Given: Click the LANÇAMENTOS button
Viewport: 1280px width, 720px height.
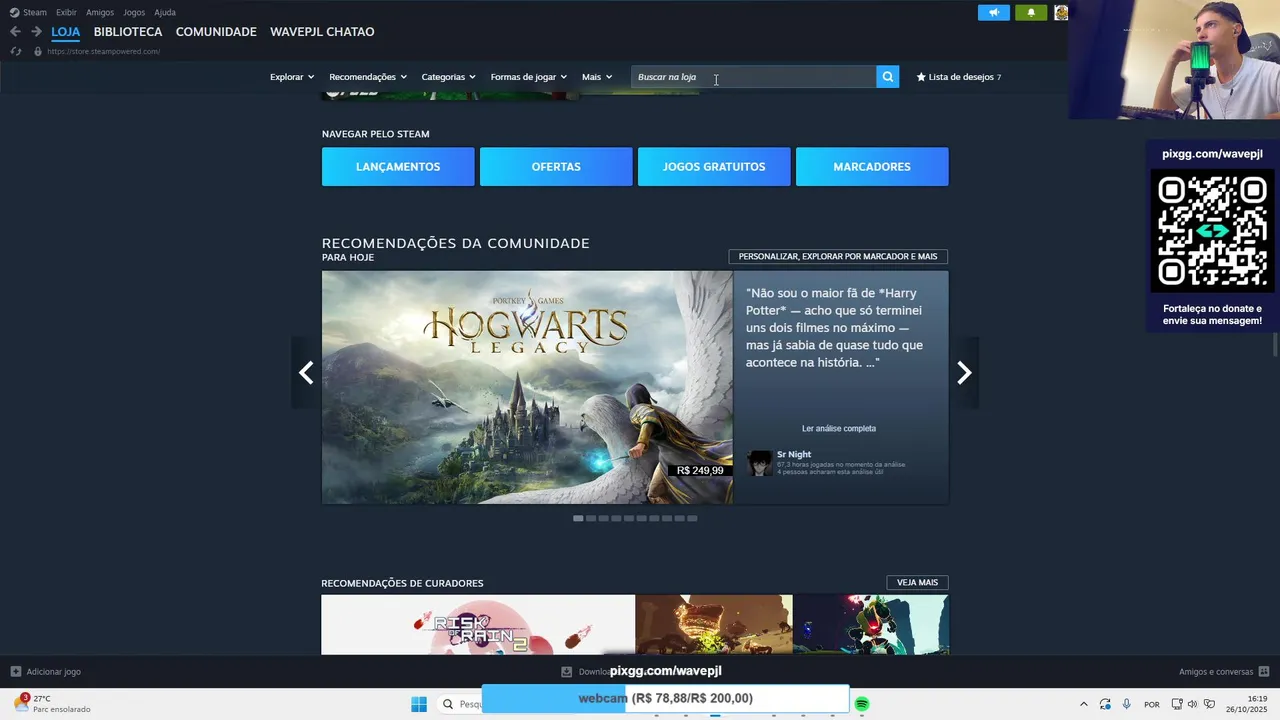Looking at the screenshot, I should (x=398, y=167).
